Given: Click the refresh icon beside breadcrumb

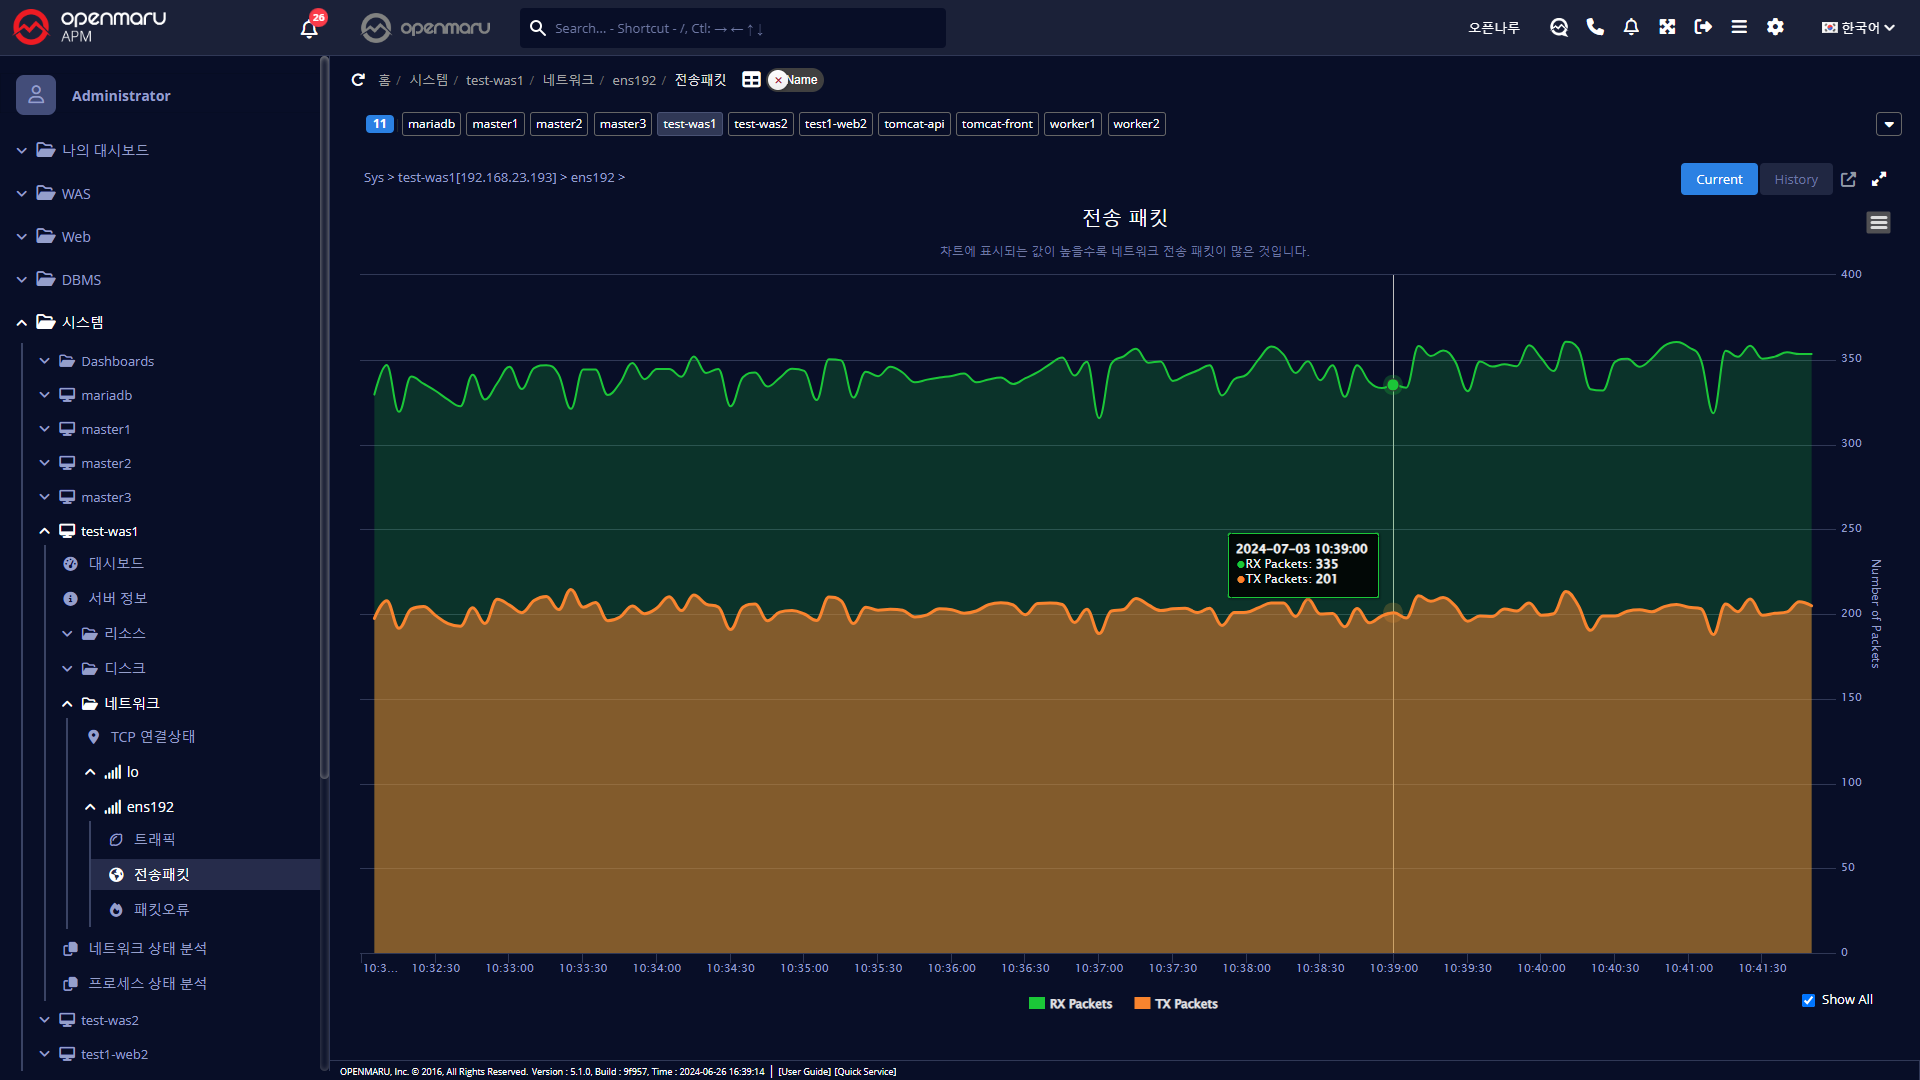Looking at the screenshot, I should click(358, 80).
